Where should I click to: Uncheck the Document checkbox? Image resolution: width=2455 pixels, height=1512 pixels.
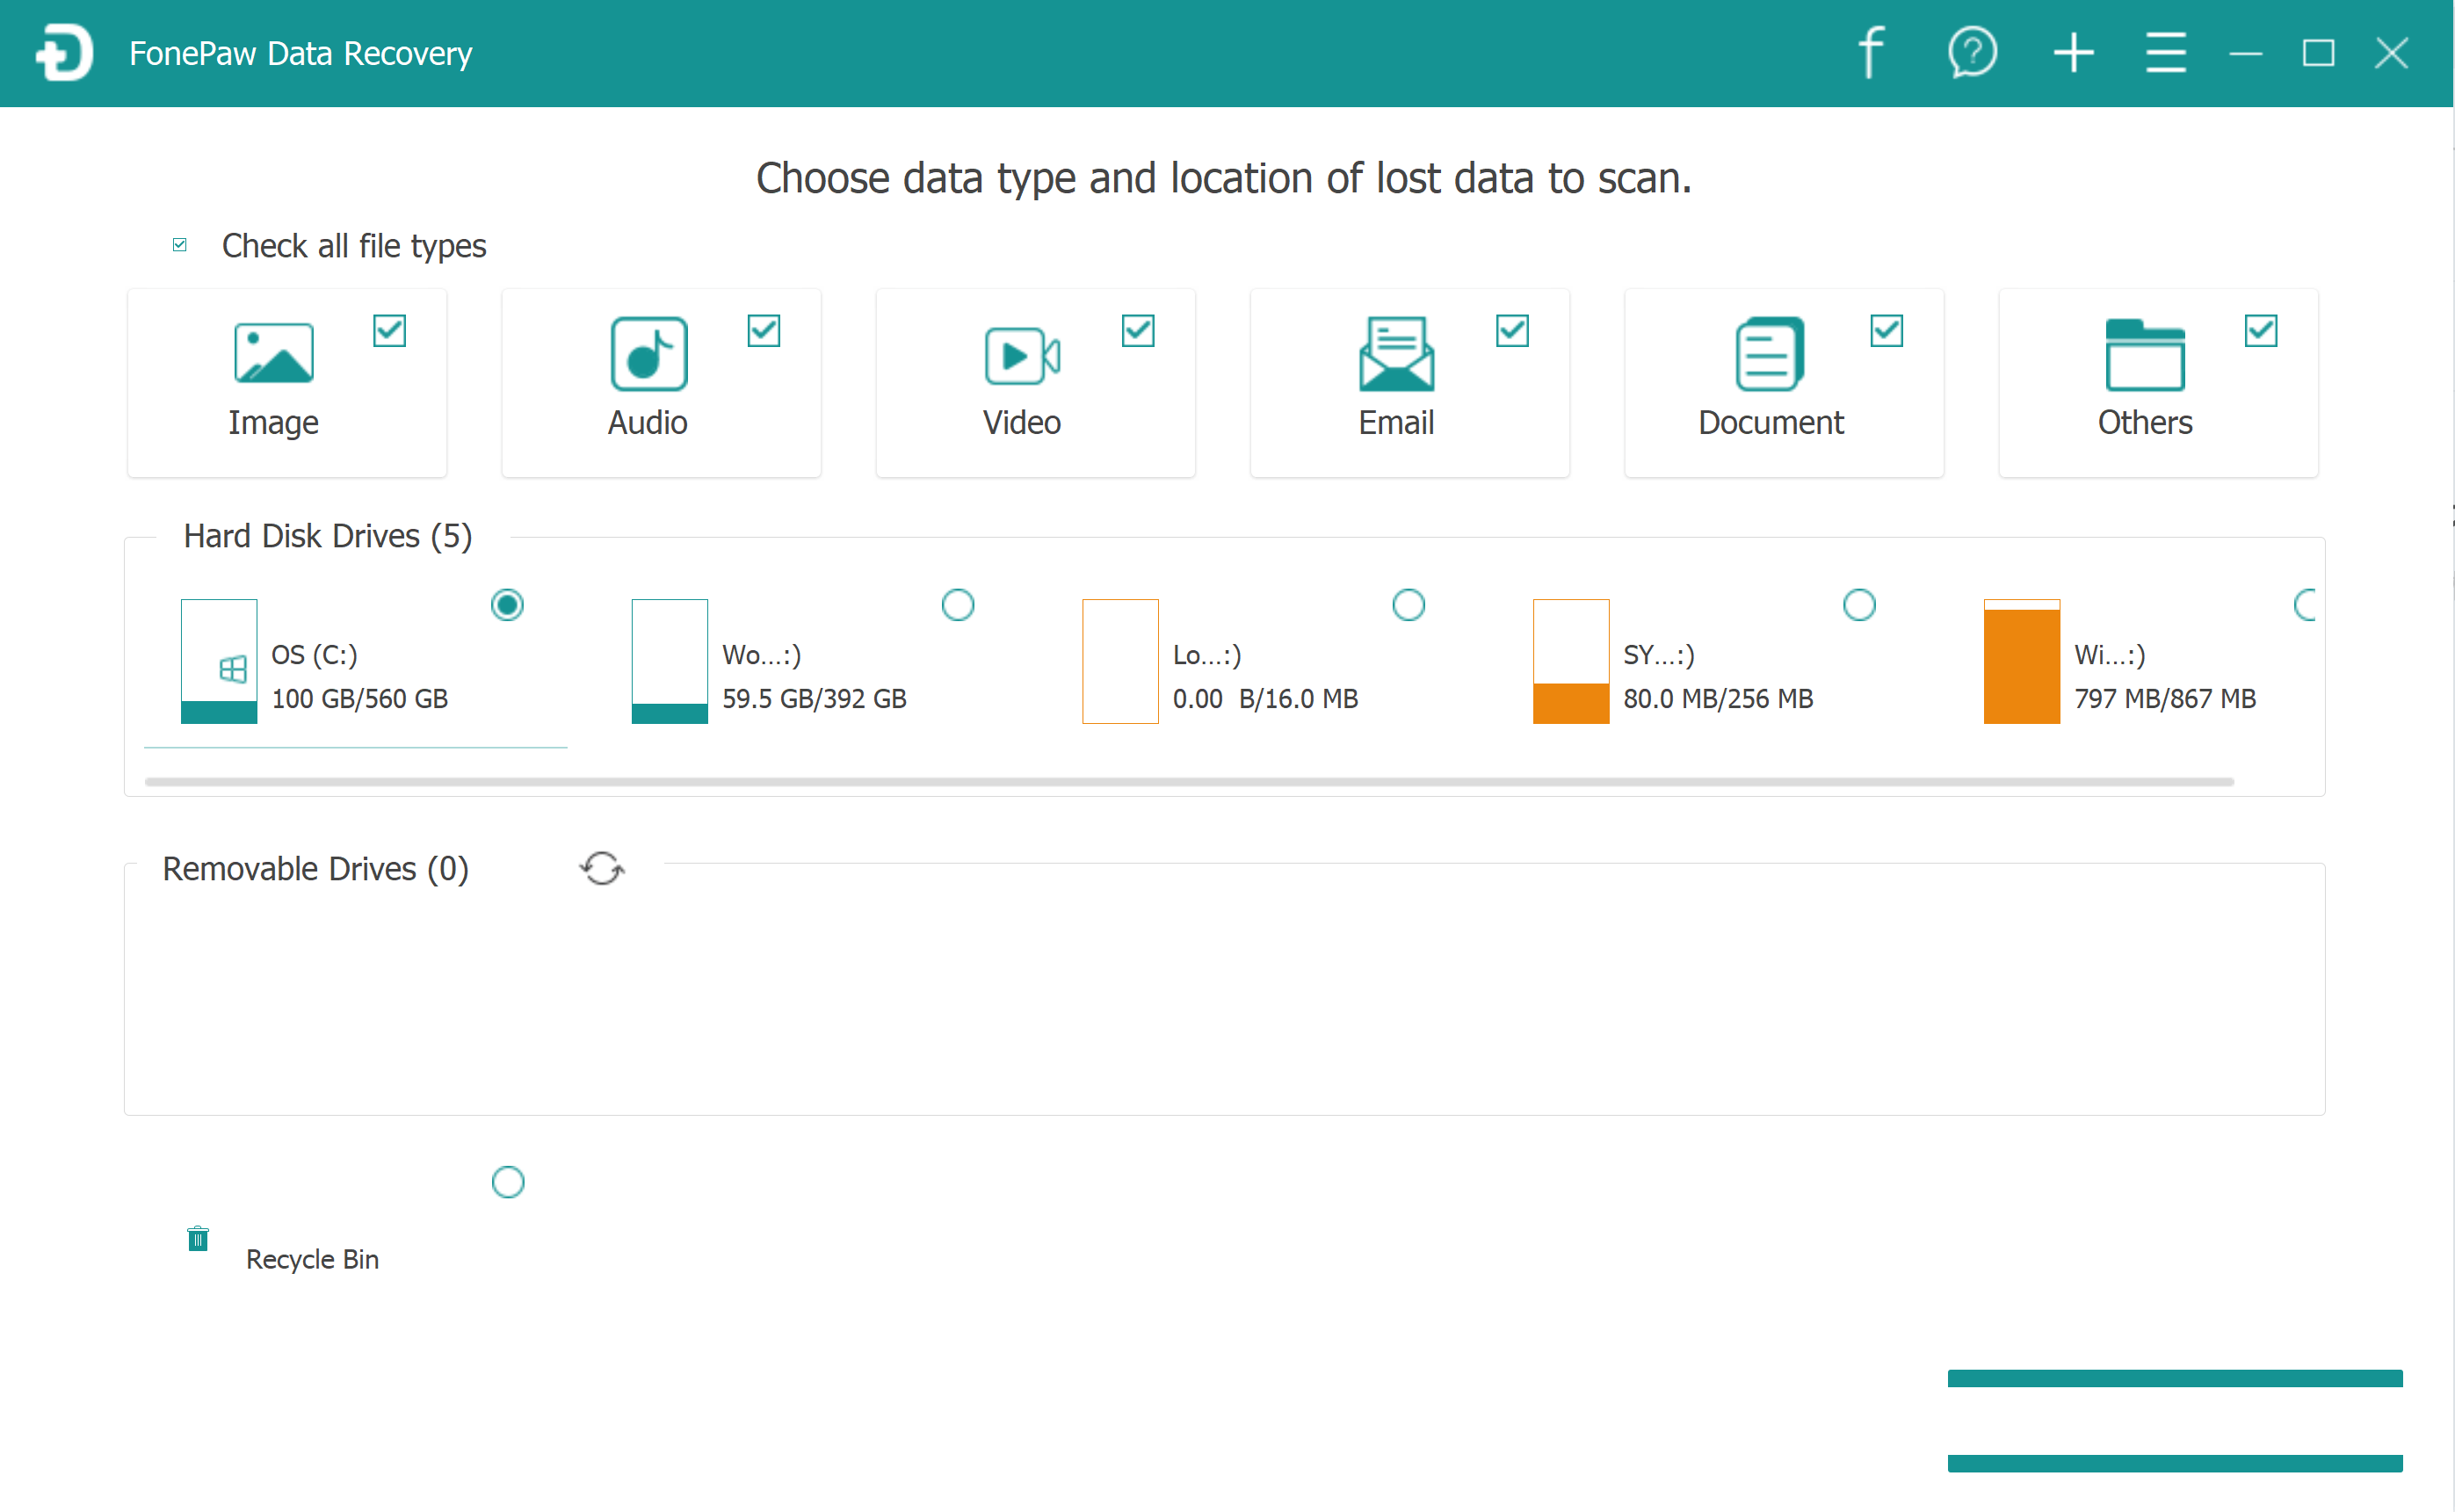tap(1886, 330)
